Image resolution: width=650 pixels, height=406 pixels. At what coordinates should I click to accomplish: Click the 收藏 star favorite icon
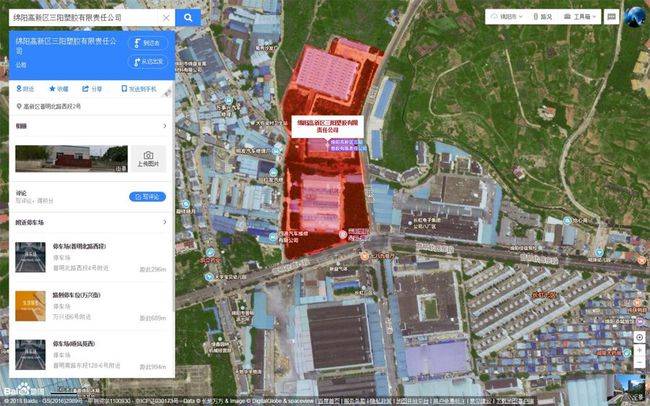59,89
